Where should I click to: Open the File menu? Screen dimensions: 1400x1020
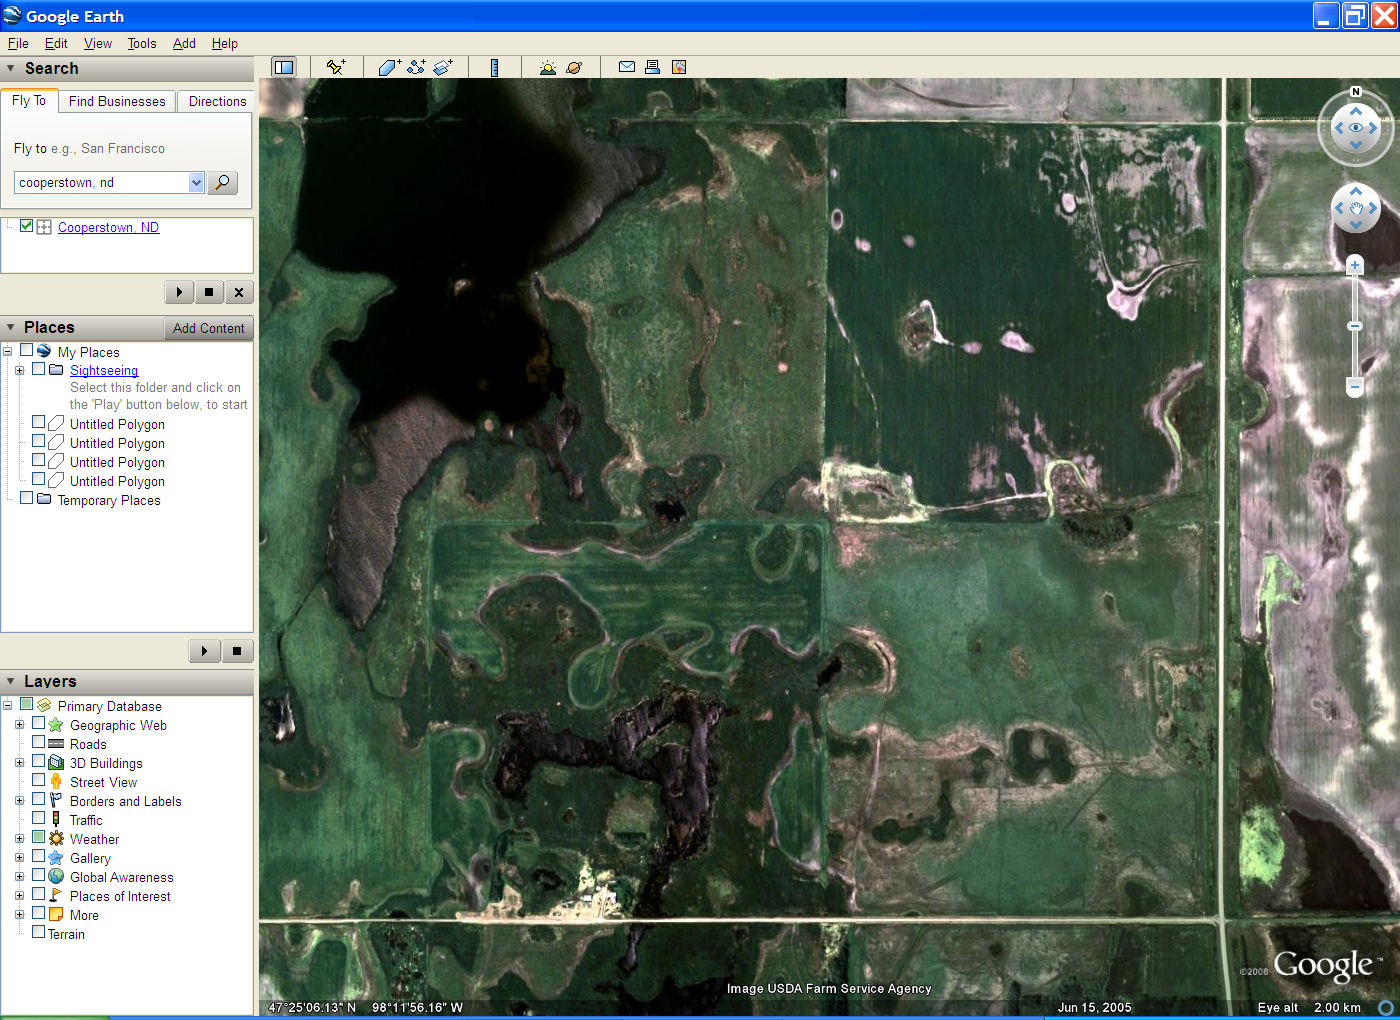pyautogui.click(x=18, y=43)
